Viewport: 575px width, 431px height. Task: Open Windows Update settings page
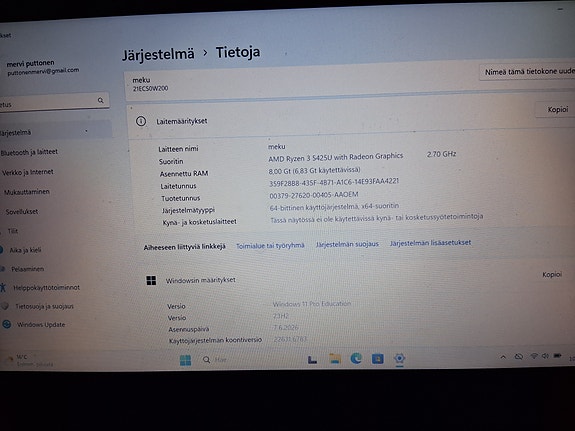[x=41, y=325]
